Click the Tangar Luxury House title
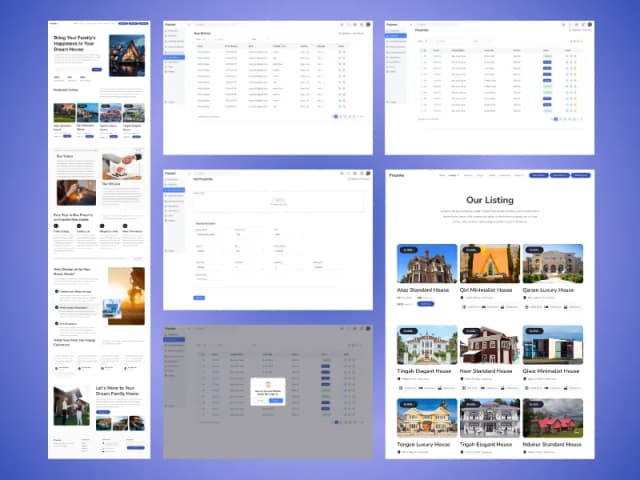This screenshot has height=480, width=640. [x=424, y=444]
